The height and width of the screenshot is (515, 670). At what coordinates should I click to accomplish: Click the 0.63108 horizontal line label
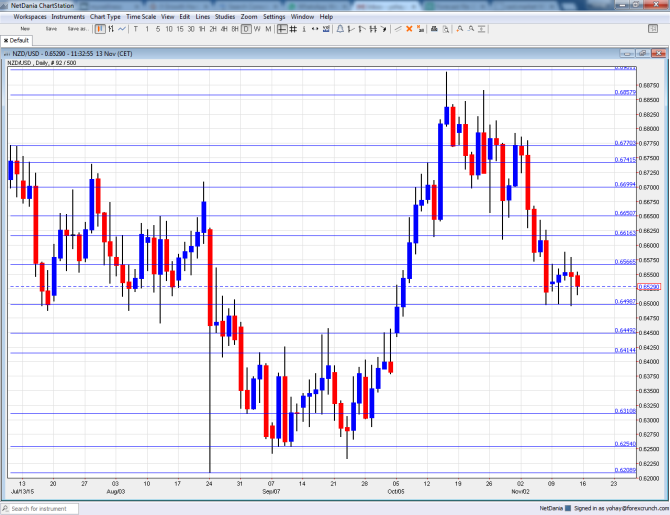click(x=625, y=411)
